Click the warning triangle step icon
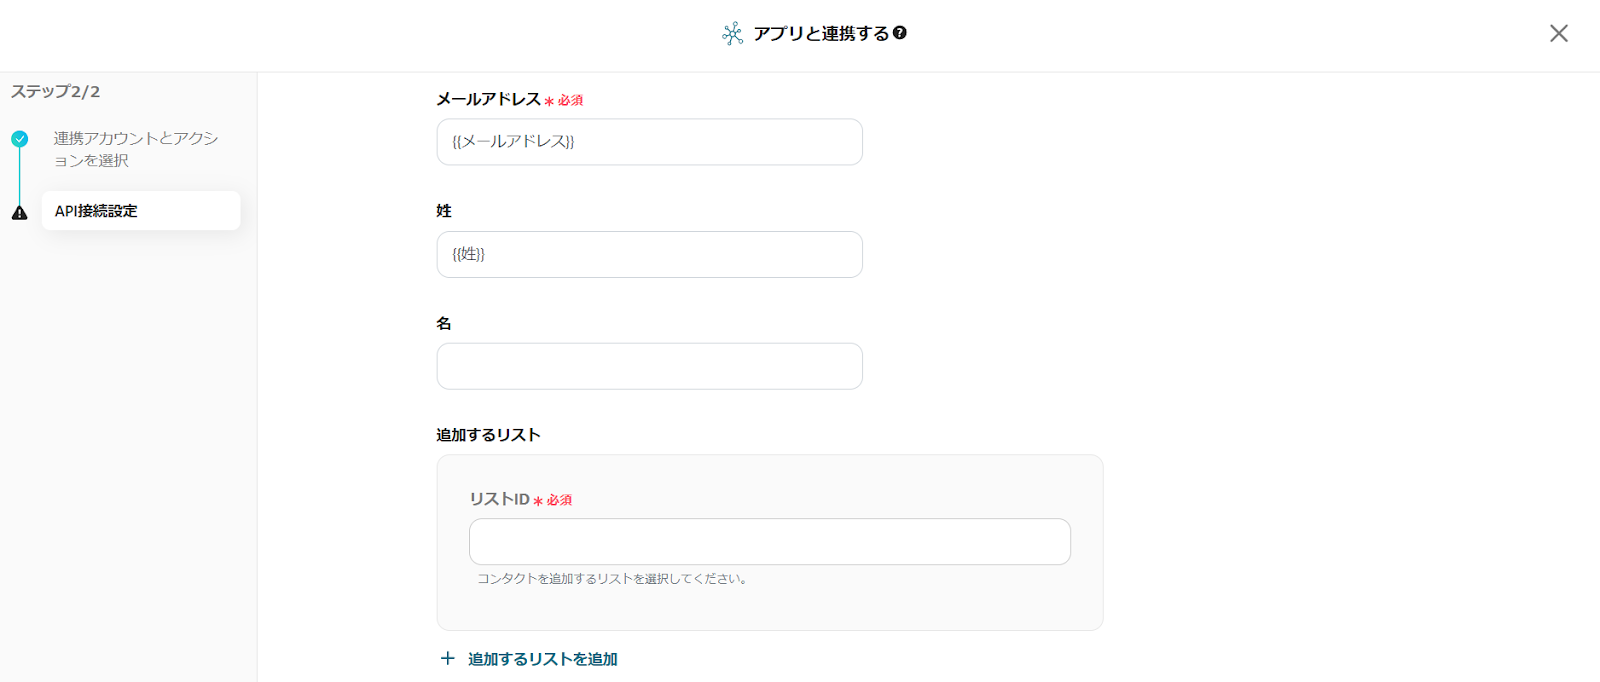The width and height of the screenshot is (1600, 682). [20, 212]
